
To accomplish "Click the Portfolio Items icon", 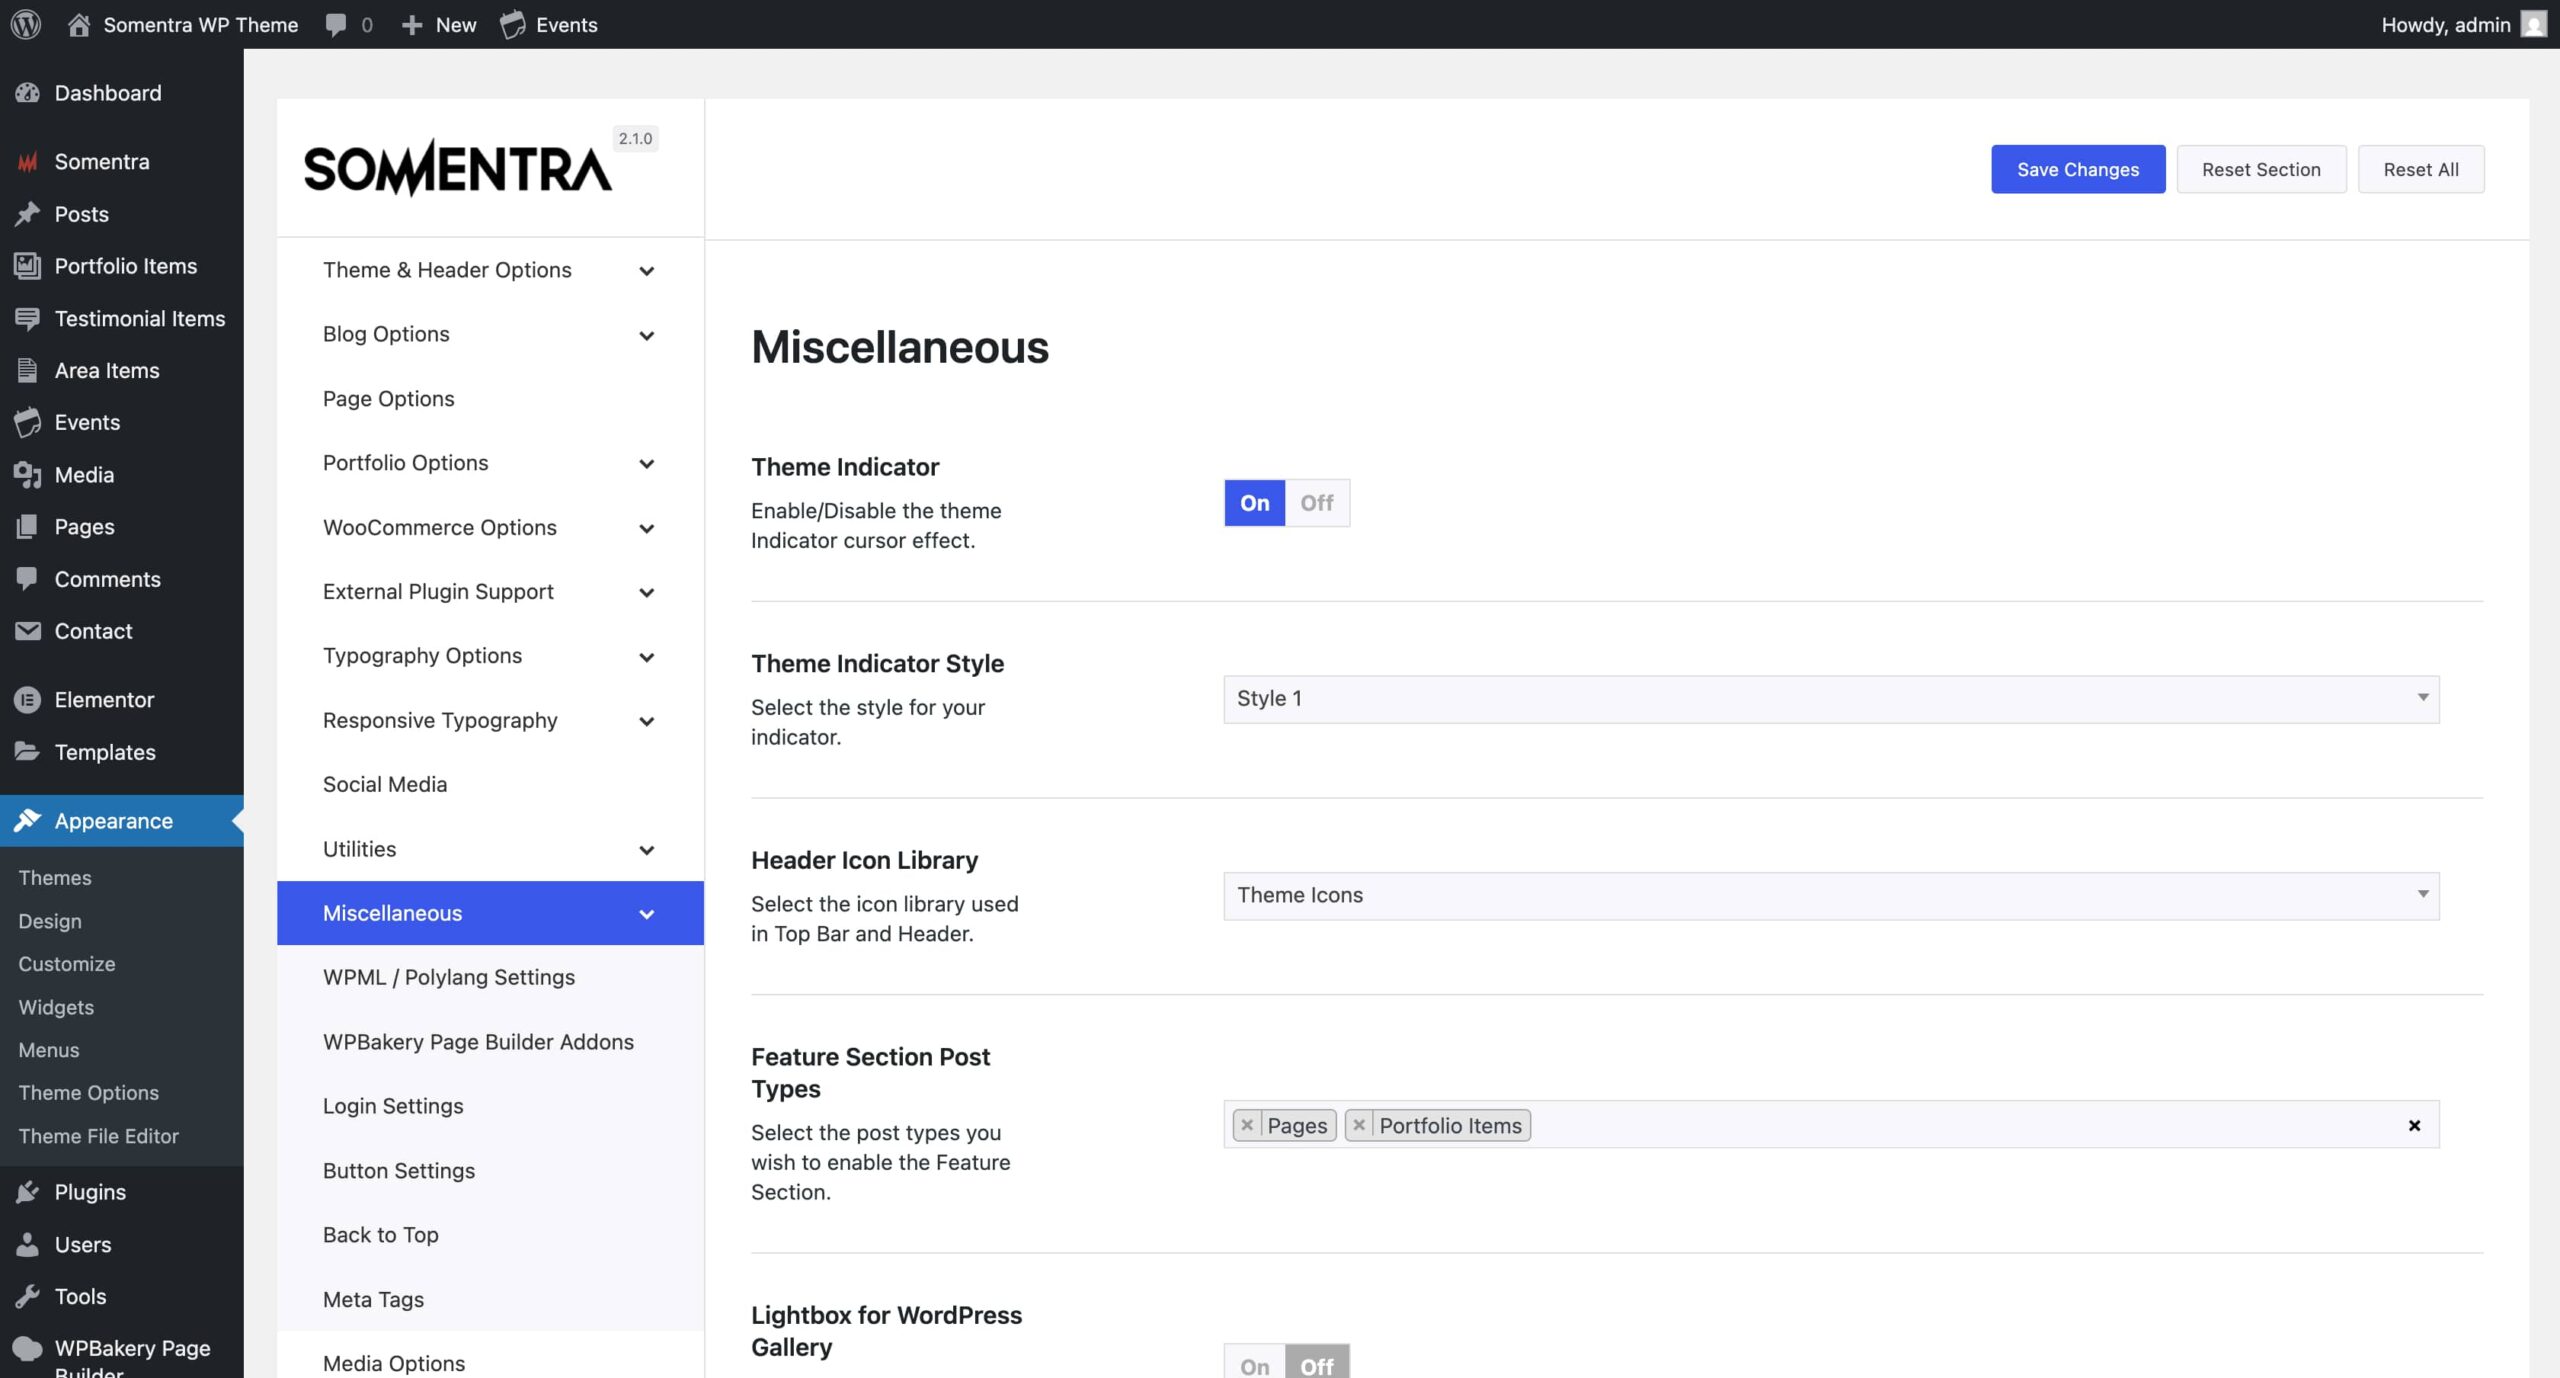I will [x=28, y=266].
